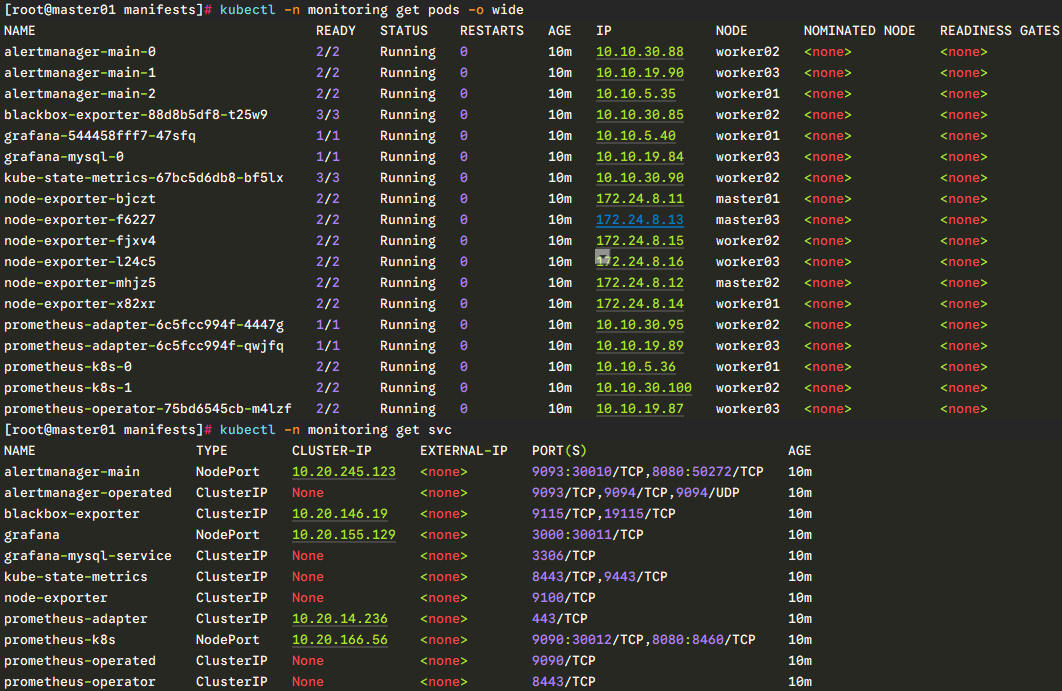Open the 10.10.30.88 IP link

click(640, 52)
